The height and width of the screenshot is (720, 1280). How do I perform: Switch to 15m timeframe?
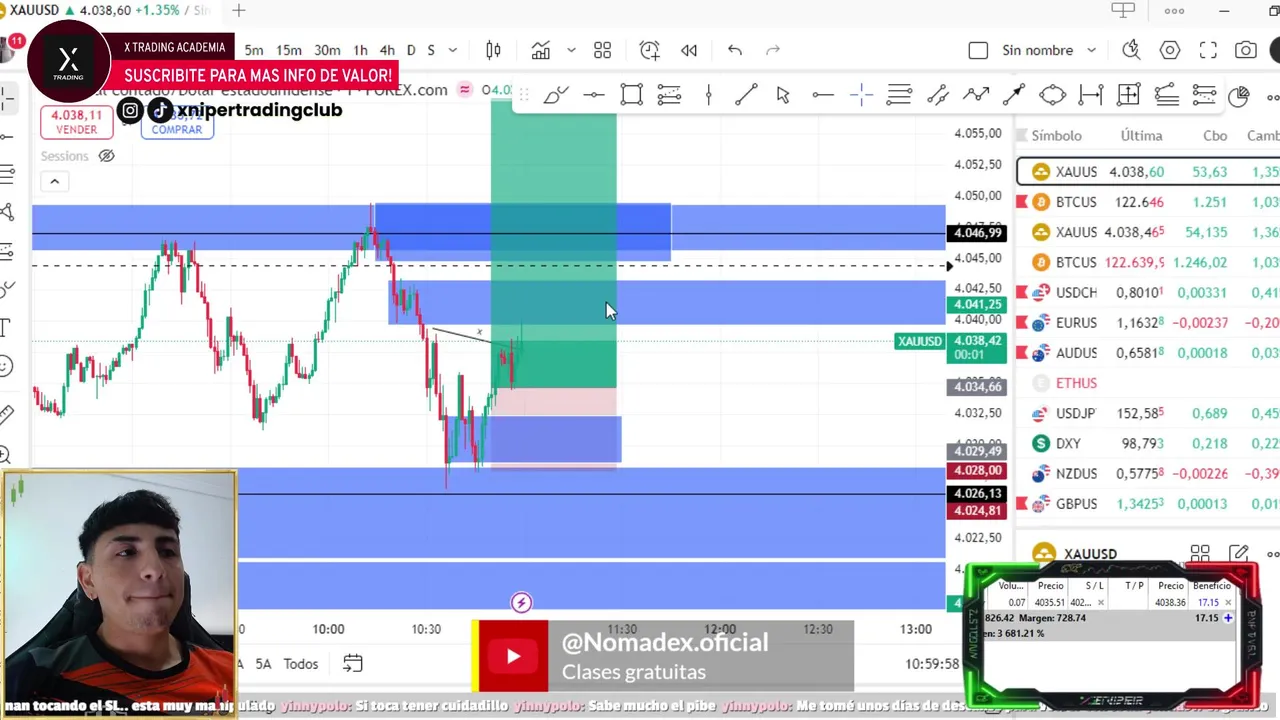click(x=289, y=50)
